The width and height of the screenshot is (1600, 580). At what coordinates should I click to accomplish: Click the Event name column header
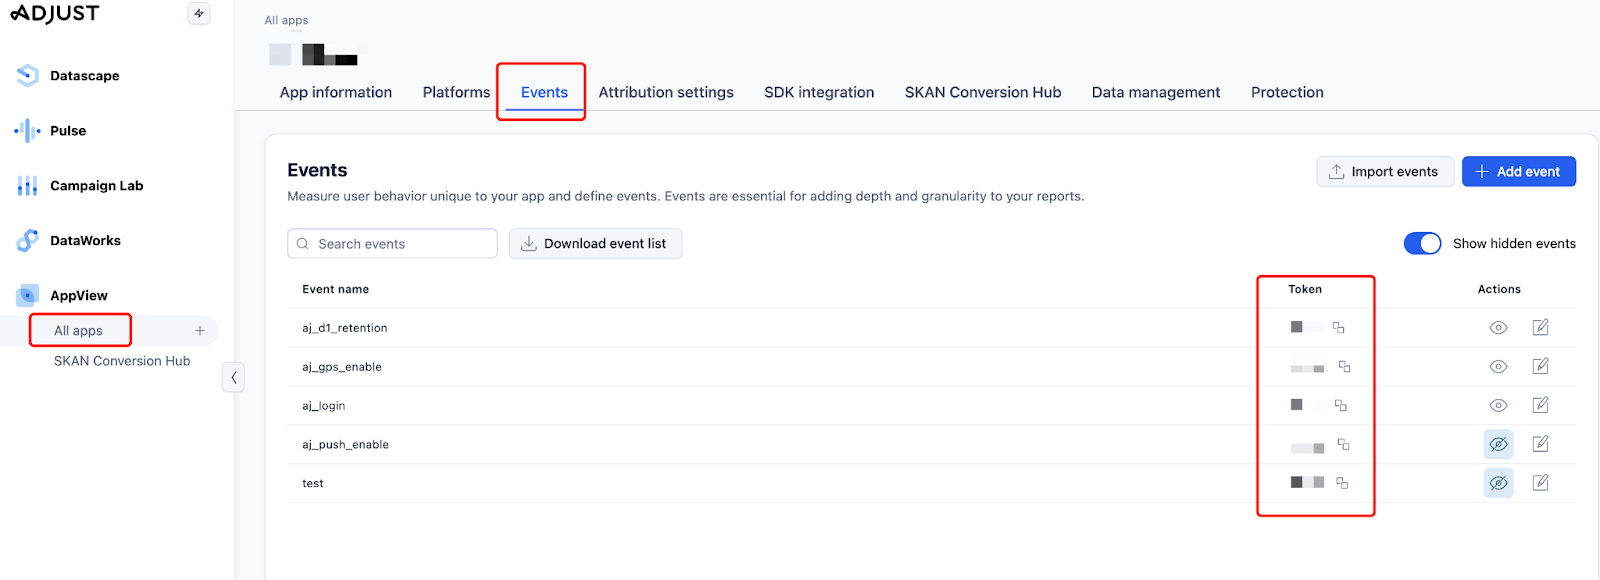pos(336,289)
